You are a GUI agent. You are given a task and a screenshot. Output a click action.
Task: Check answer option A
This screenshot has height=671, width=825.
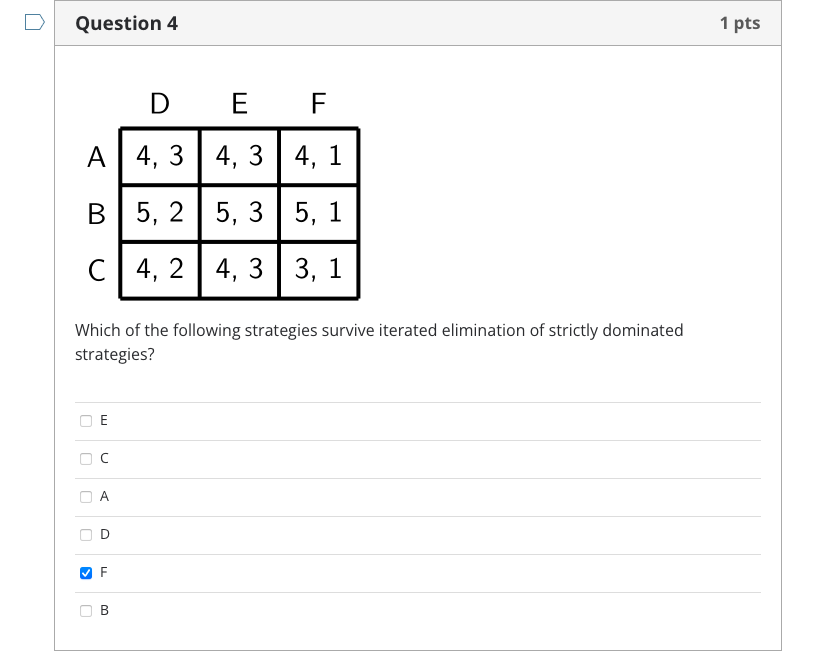pyautogui.click(x=85, y=496)
